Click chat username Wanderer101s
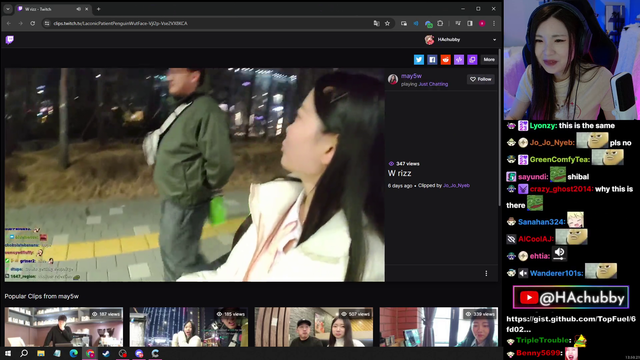Viewport: 640px width, 360px height. 556,273
